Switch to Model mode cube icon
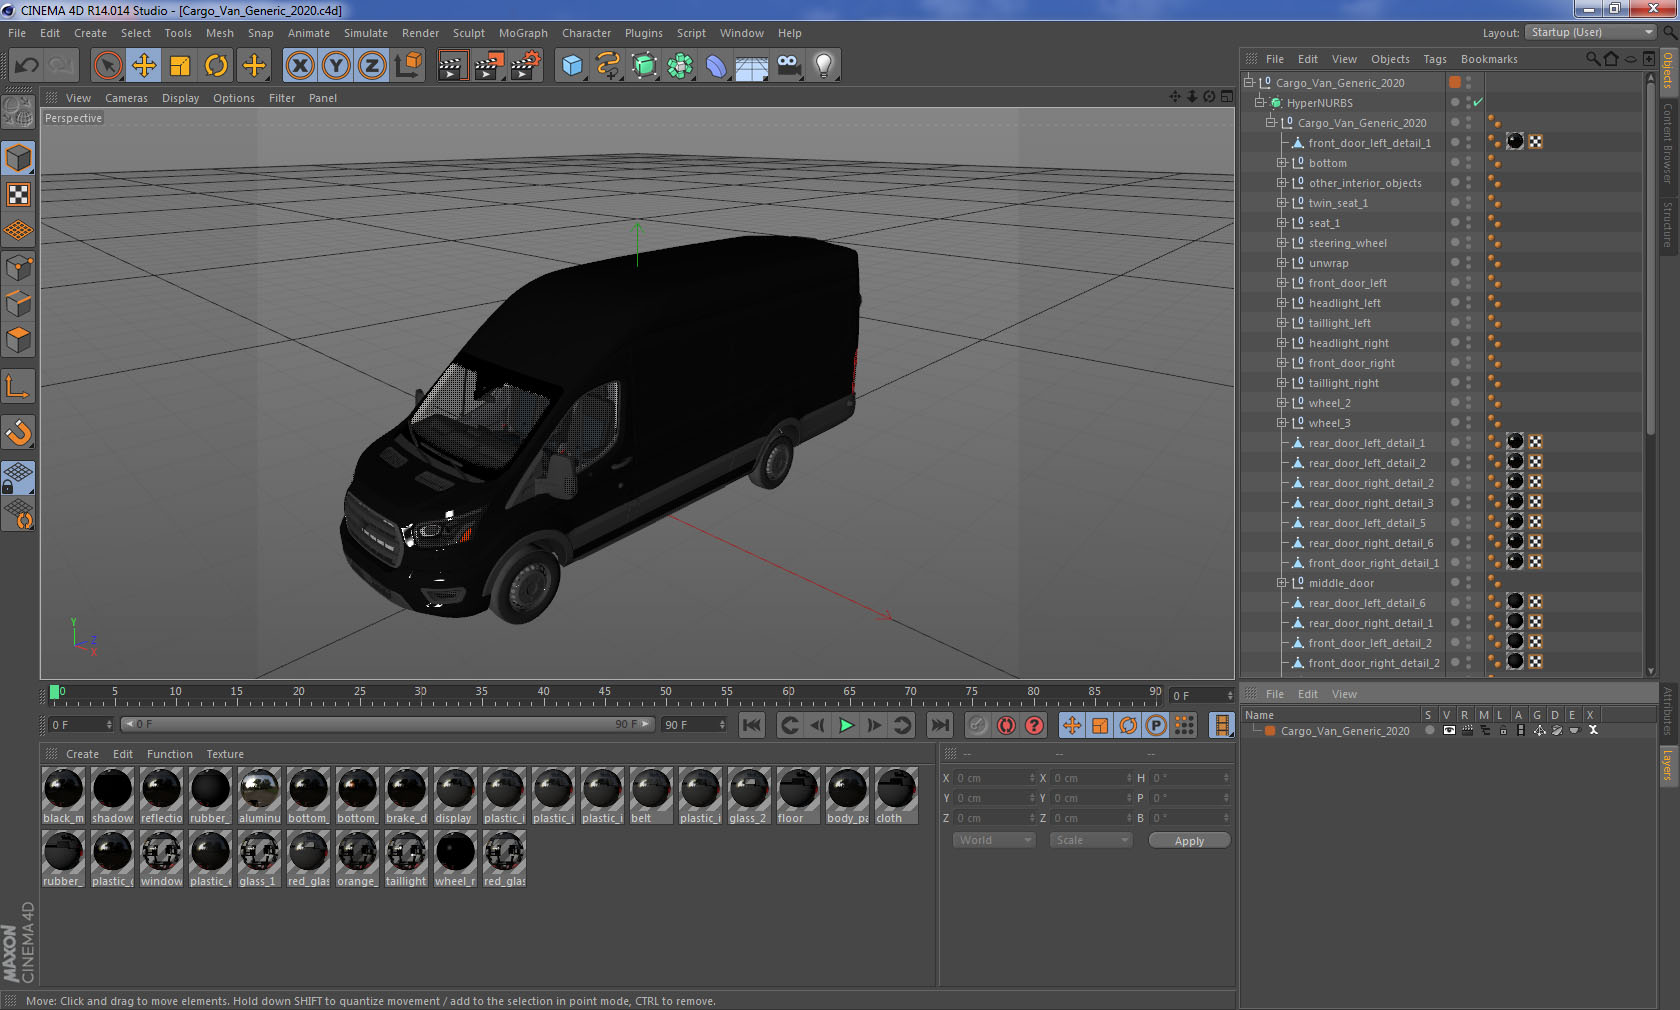 18,158
